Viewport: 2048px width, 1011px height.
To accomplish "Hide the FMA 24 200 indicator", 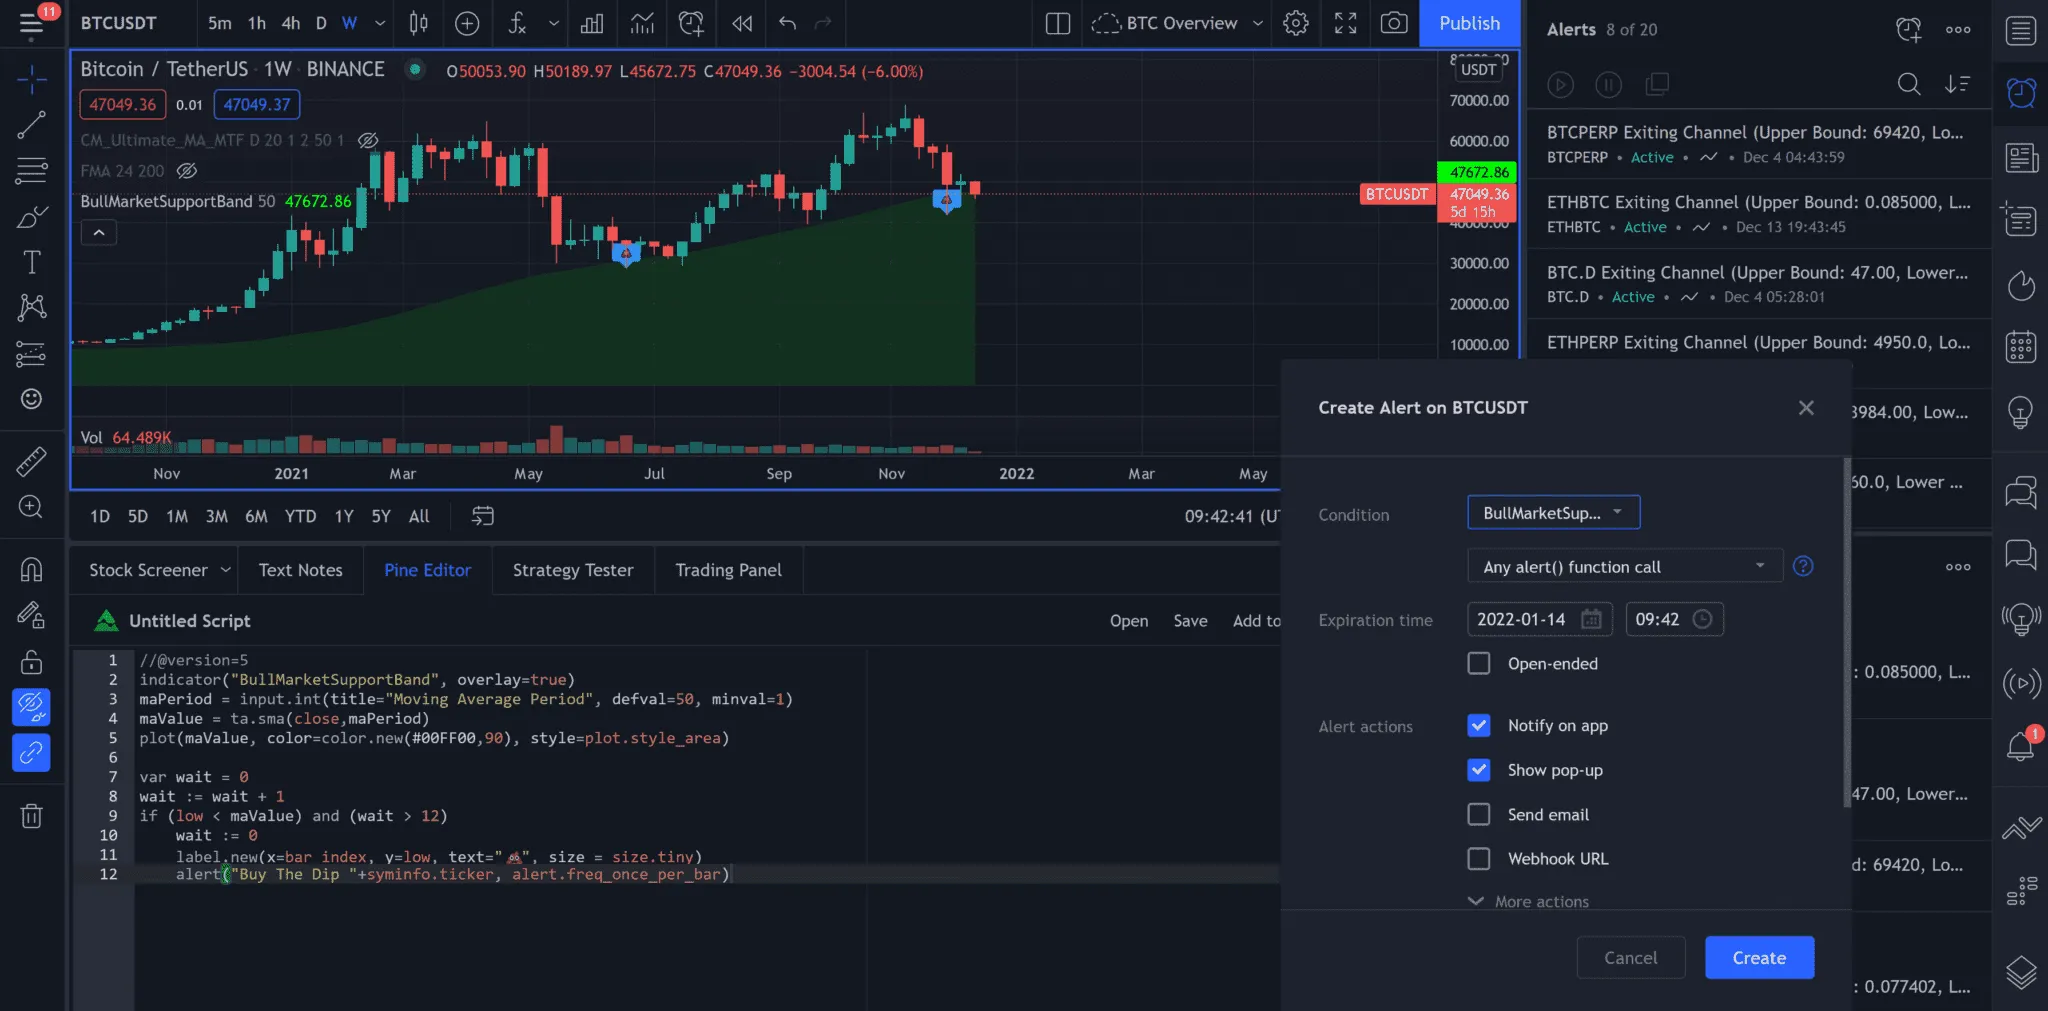I will (x=186, y=170).
